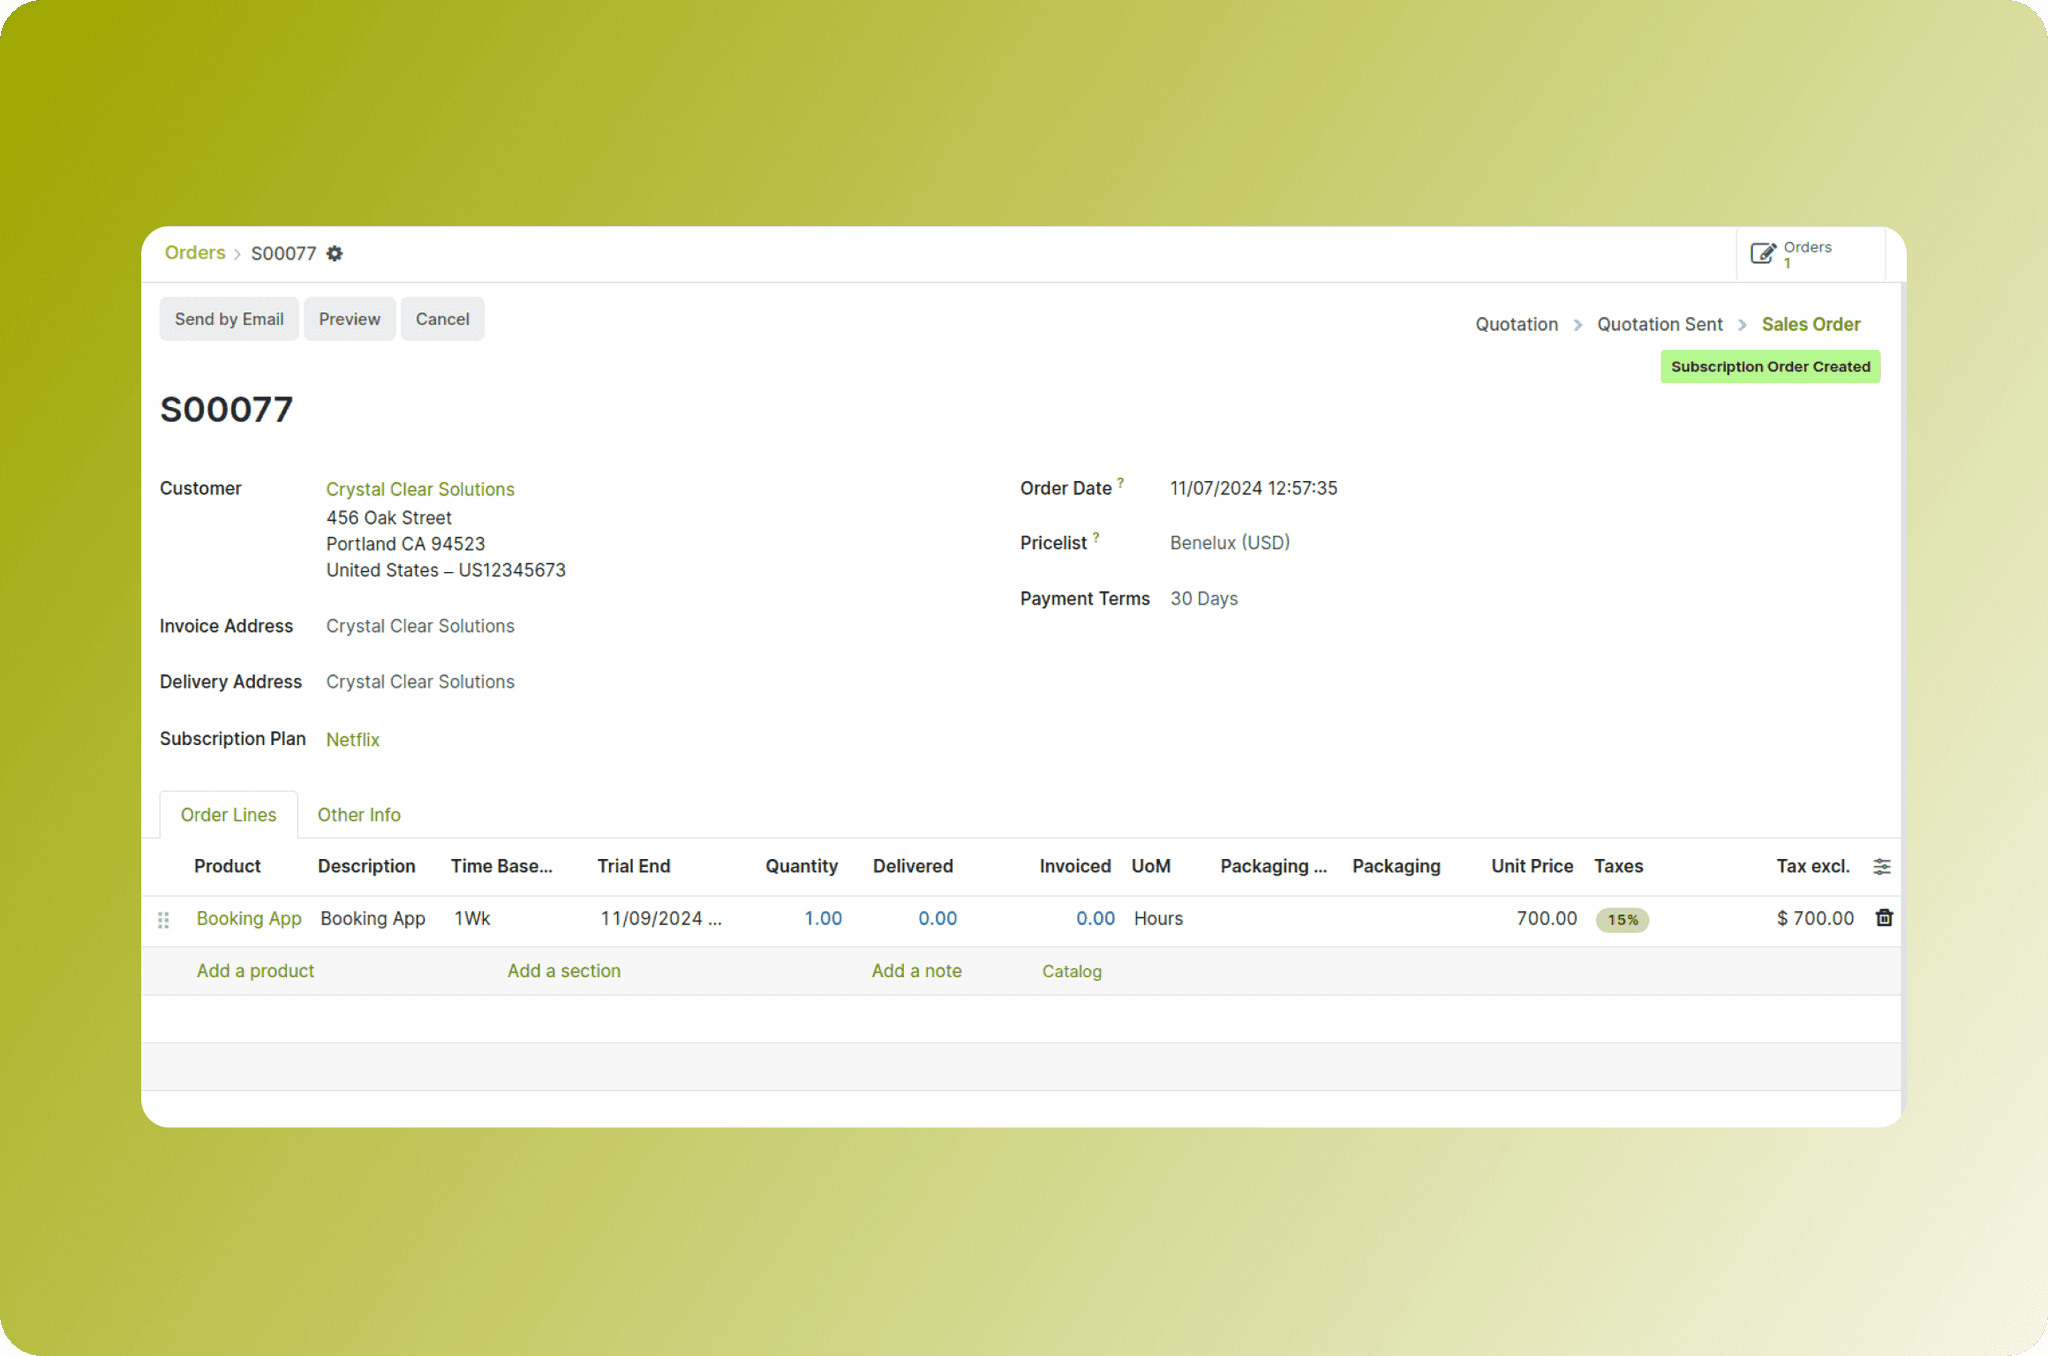
Task: Edit the Order Date value
Action: point(1254,489)
